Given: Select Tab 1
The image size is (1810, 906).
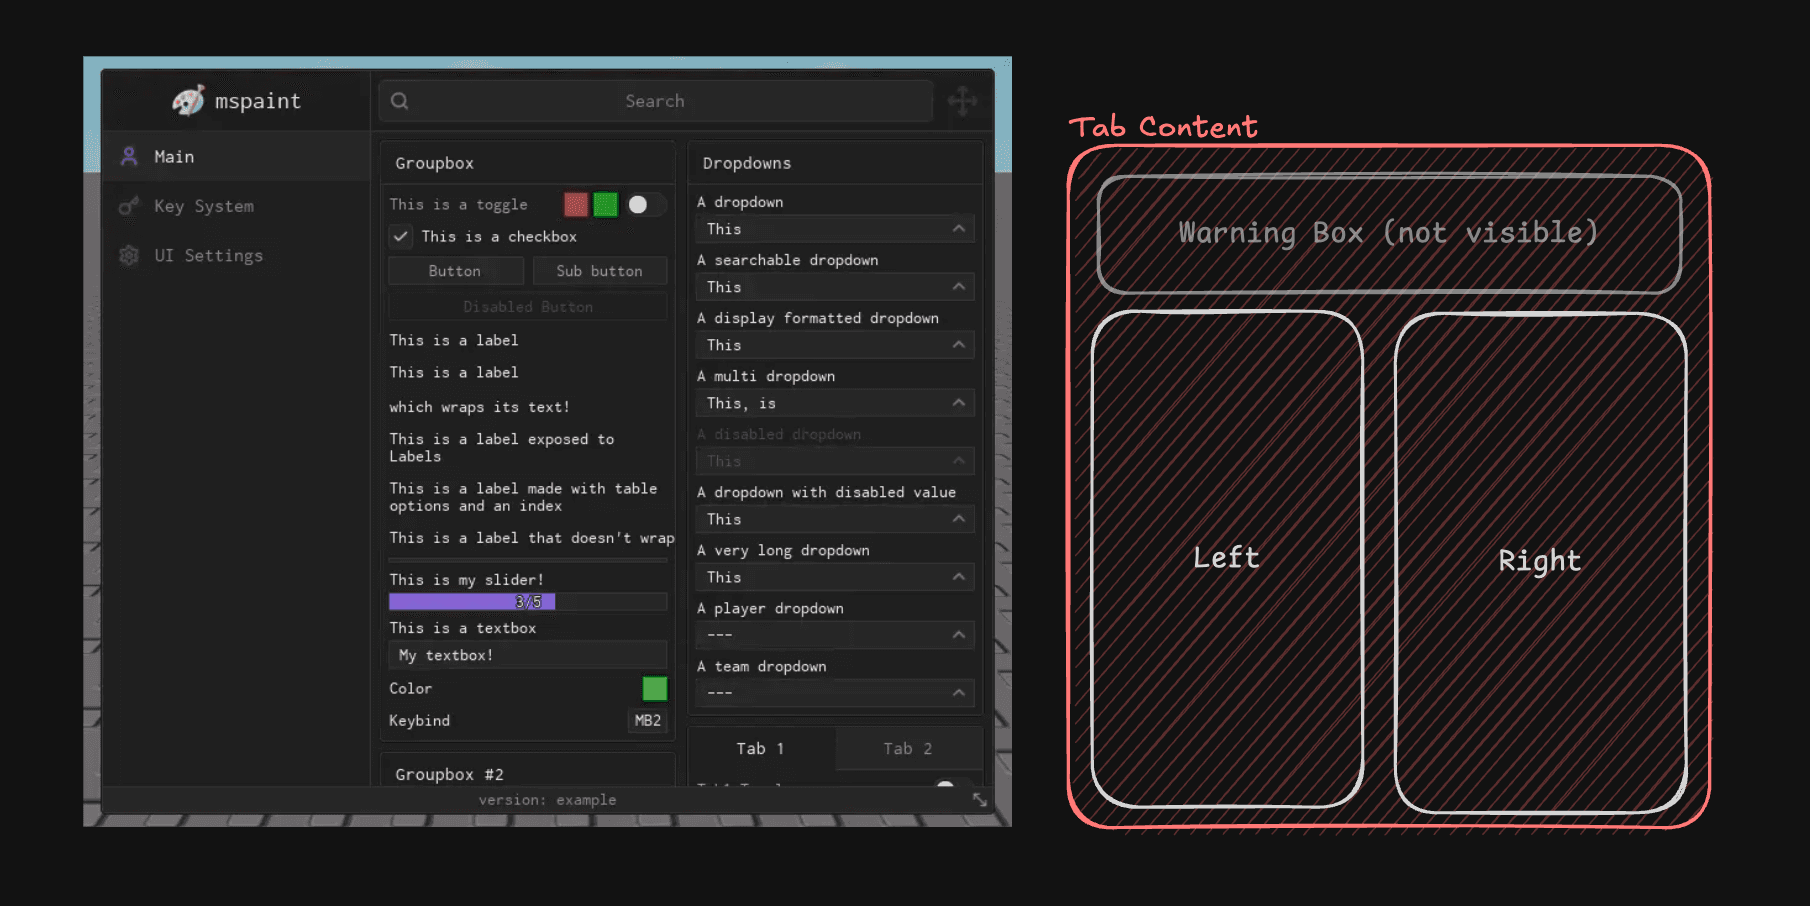Looking at the screenshot, I should click(x=761, y=749).
